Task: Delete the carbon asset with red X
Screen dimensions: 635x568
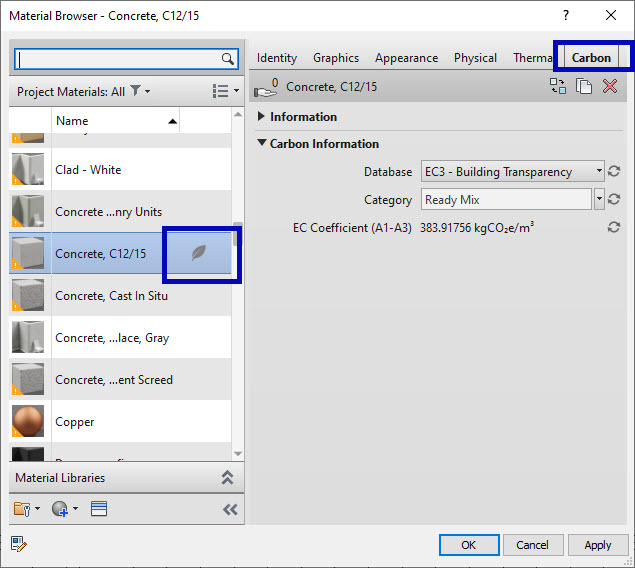Action: pos(609,86)
